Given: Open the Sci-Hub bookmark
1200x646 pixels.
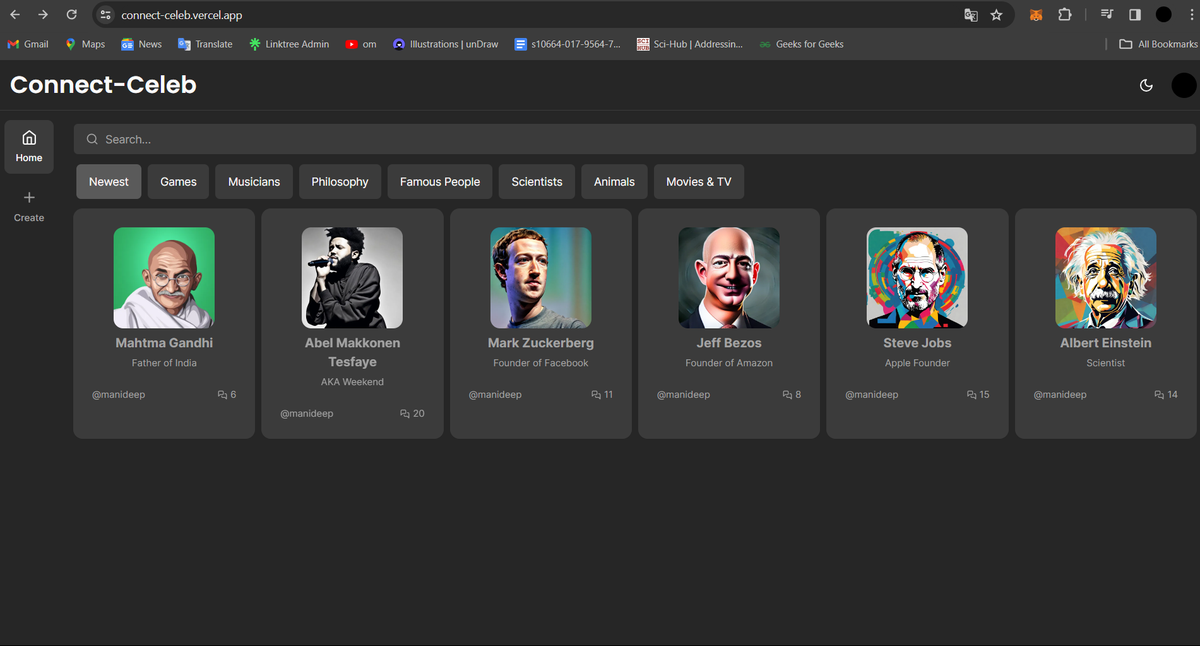Looking at the screenshot, I should (x=690, y=44).
